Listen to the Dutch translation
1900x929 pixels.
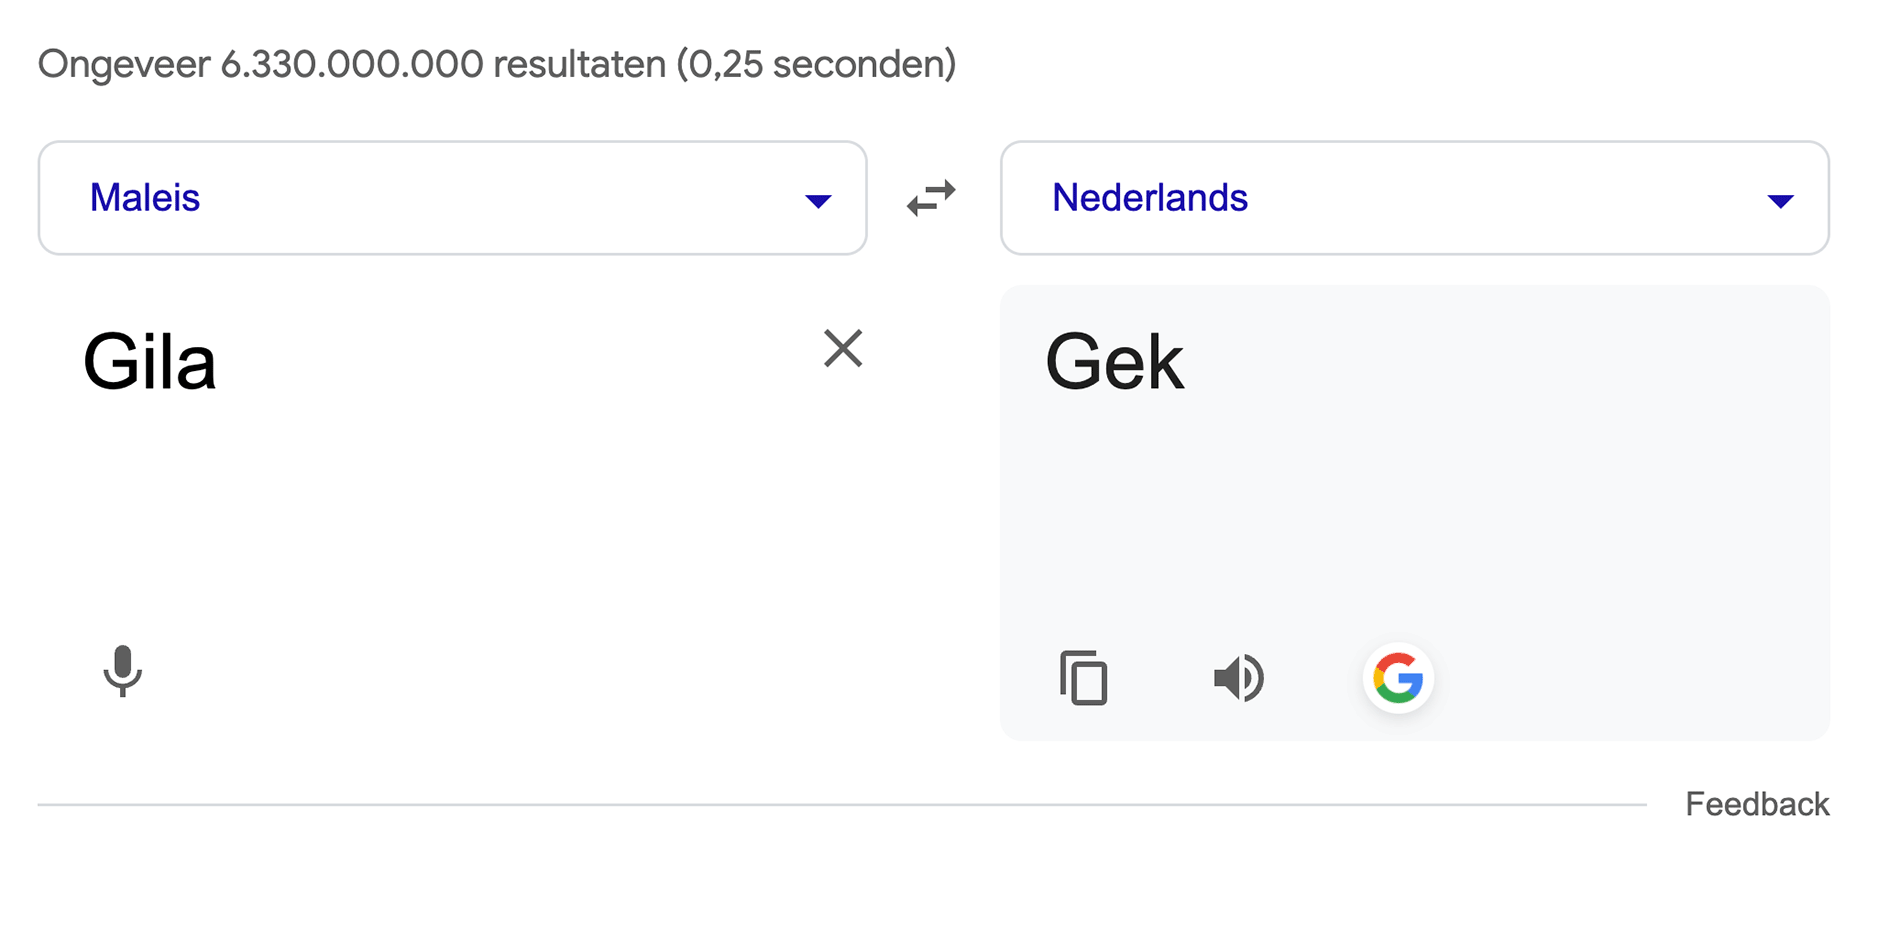click(1239, 678)
